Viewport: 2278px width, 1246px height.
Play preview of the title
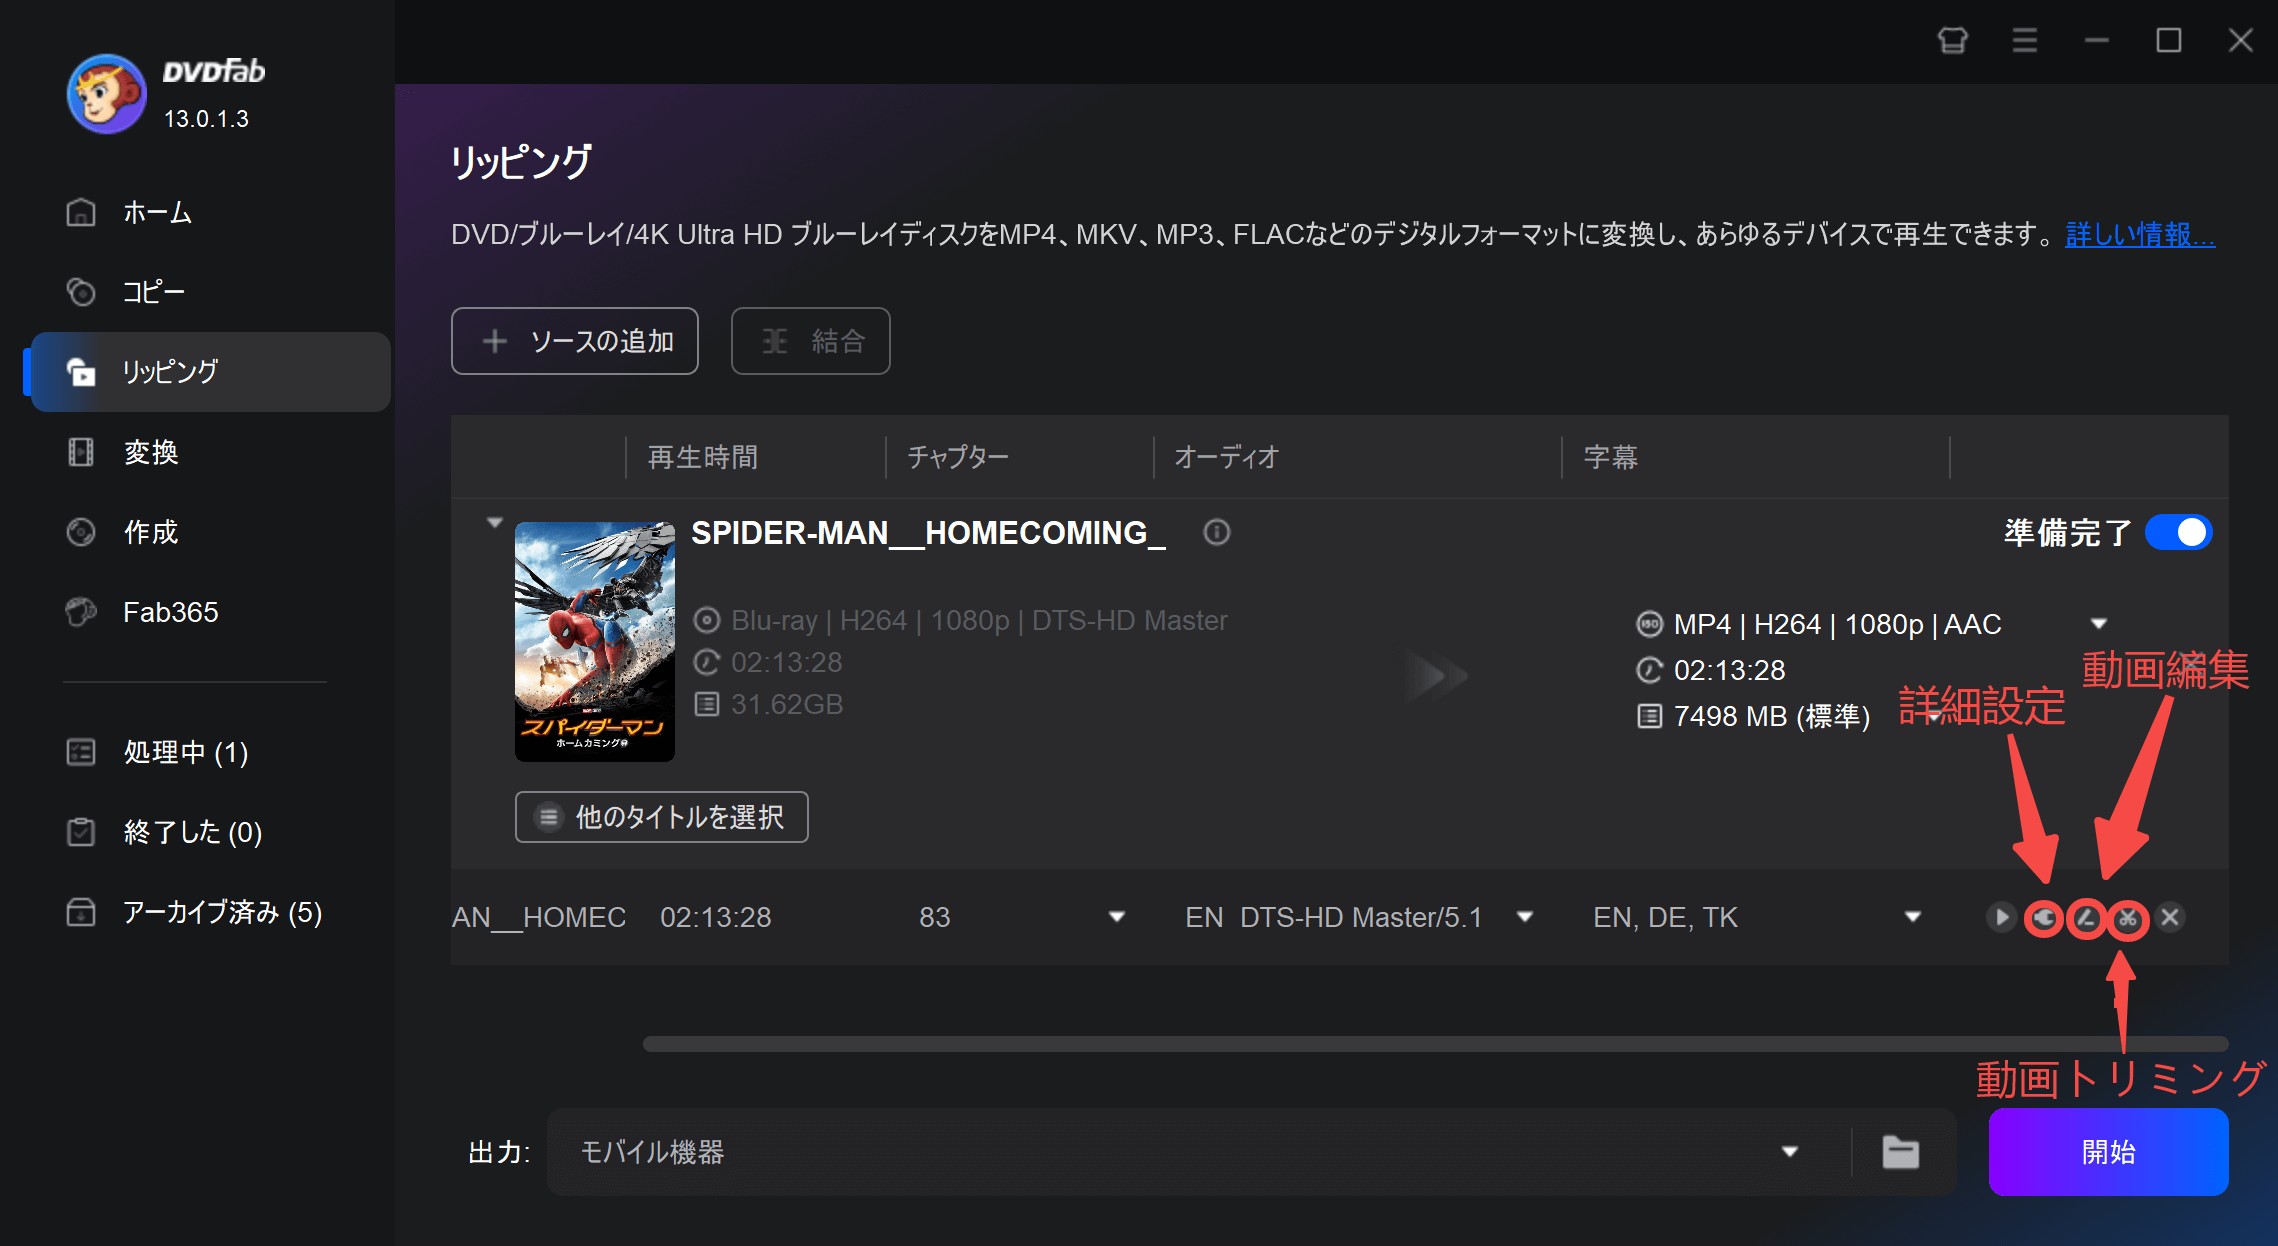tap(2002, 917)
